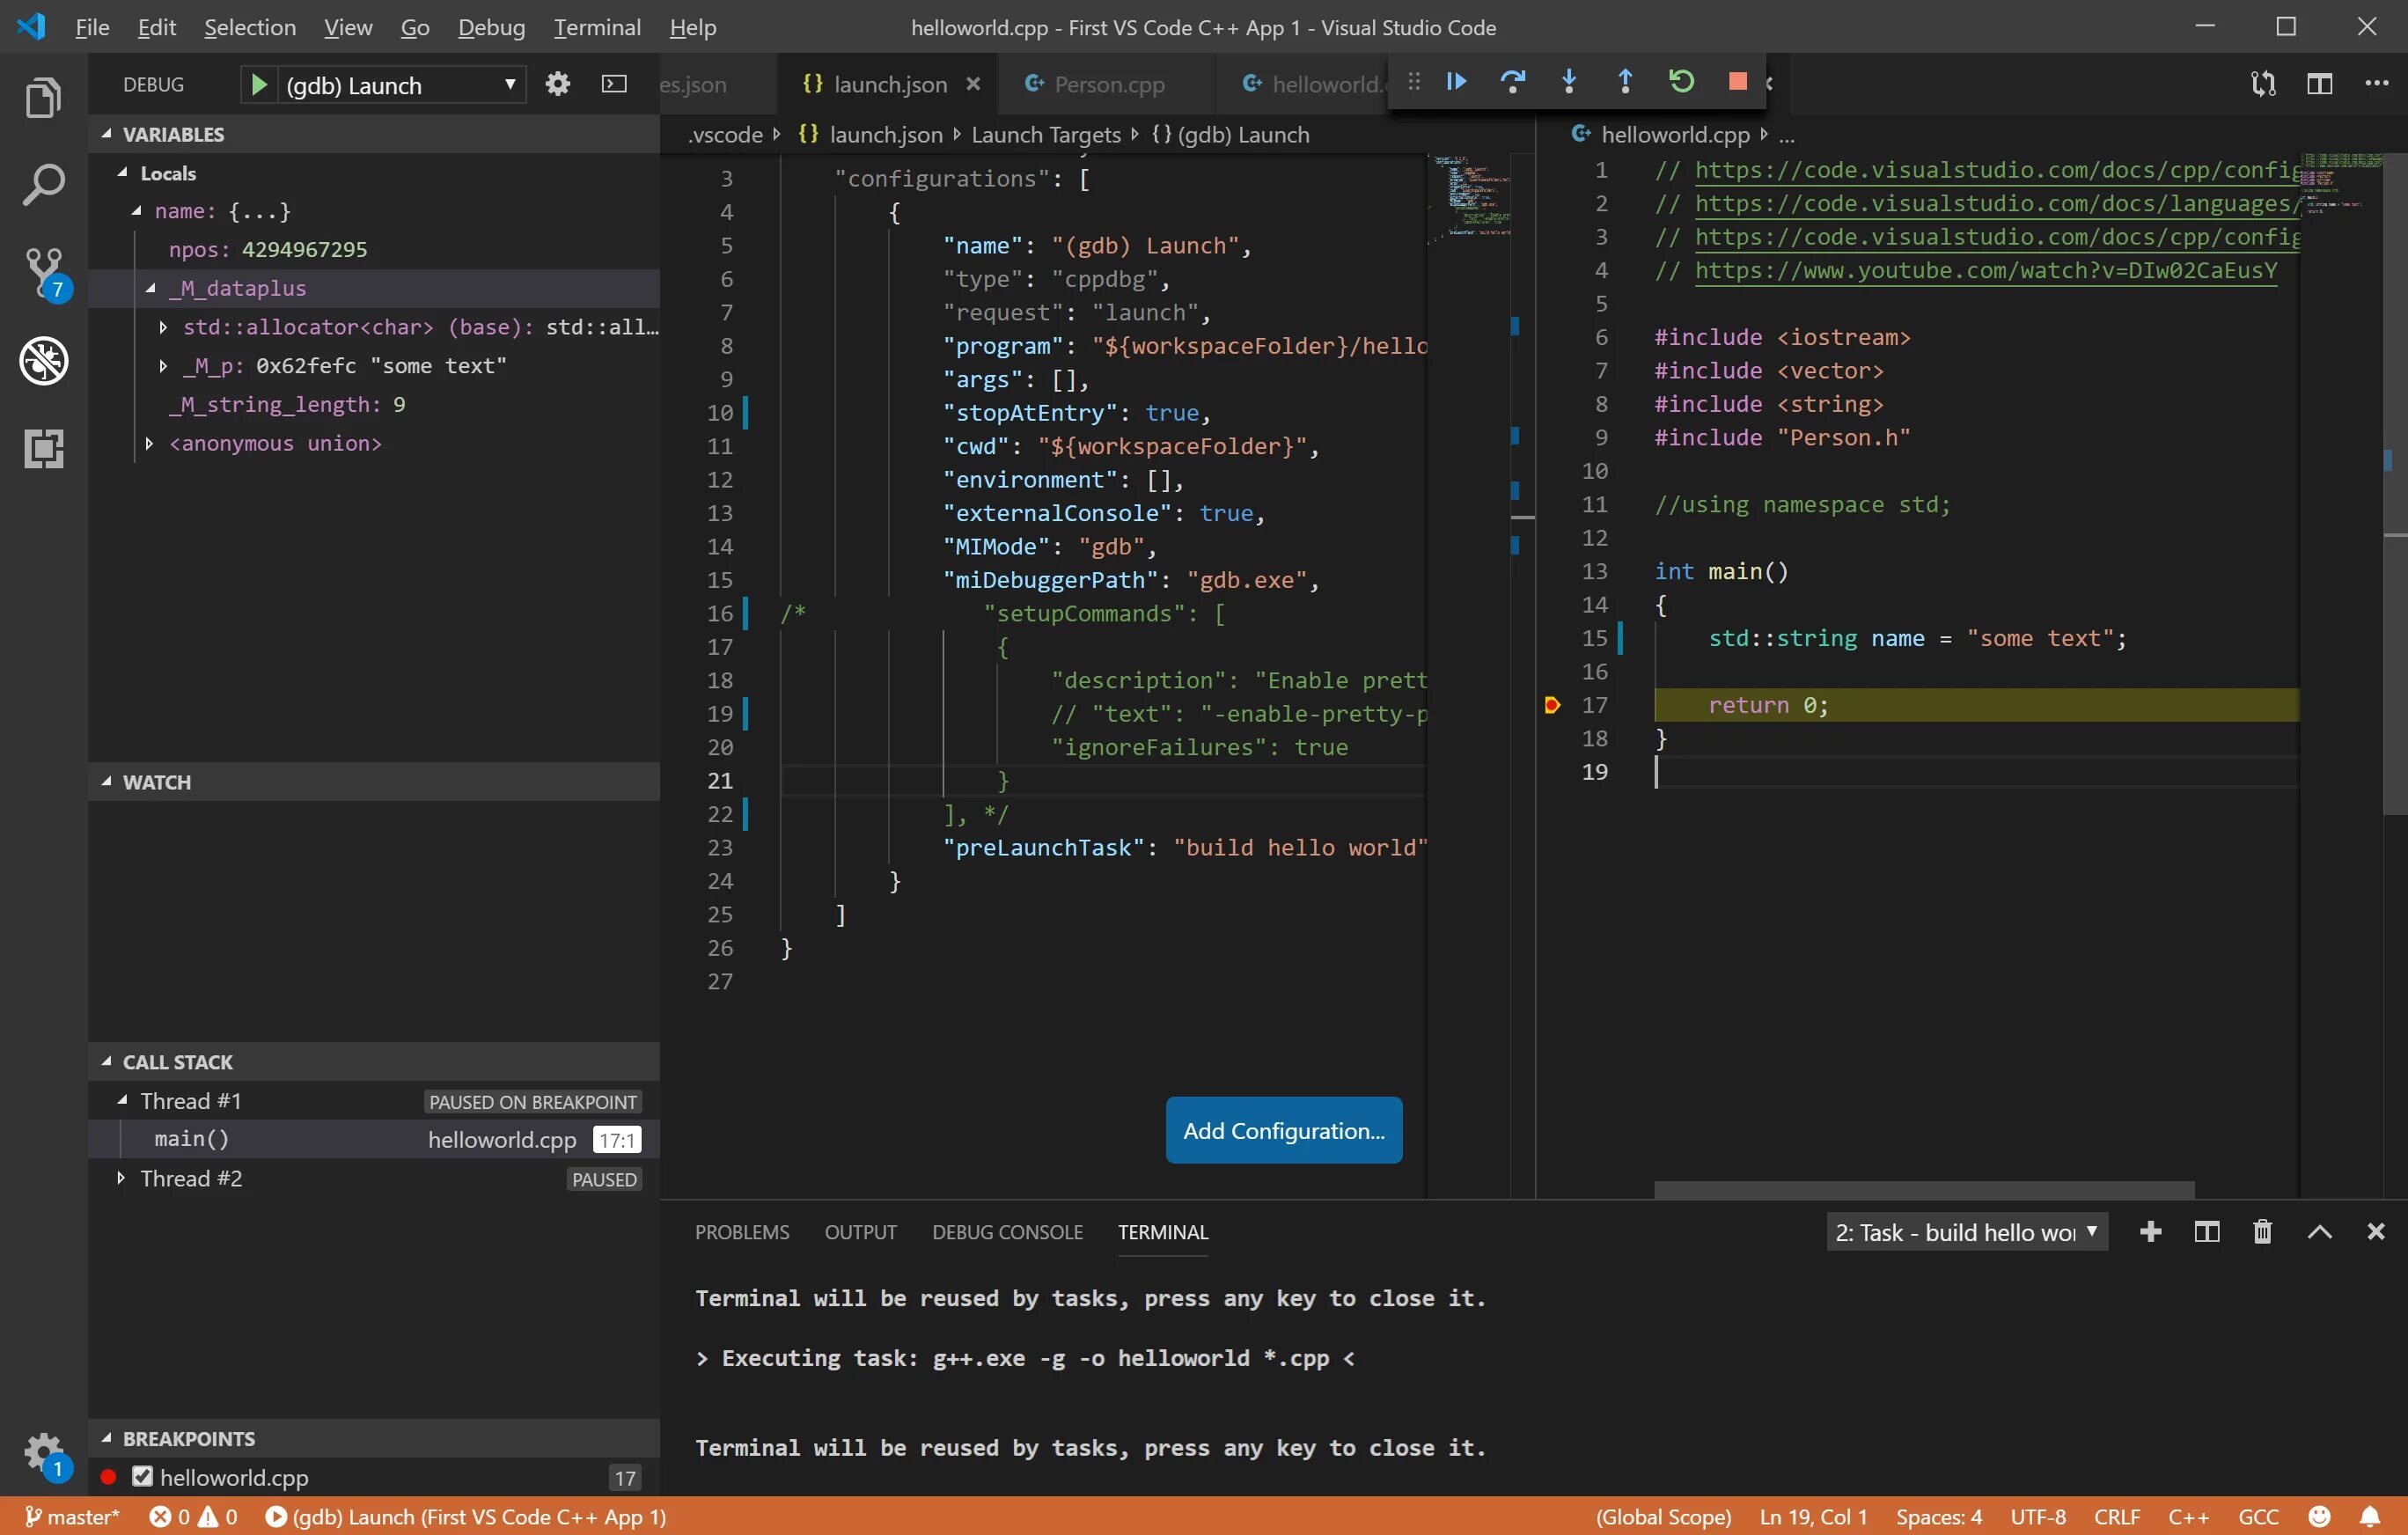
Task: Open the Debug view icon in activity bar
Action: 44,361
